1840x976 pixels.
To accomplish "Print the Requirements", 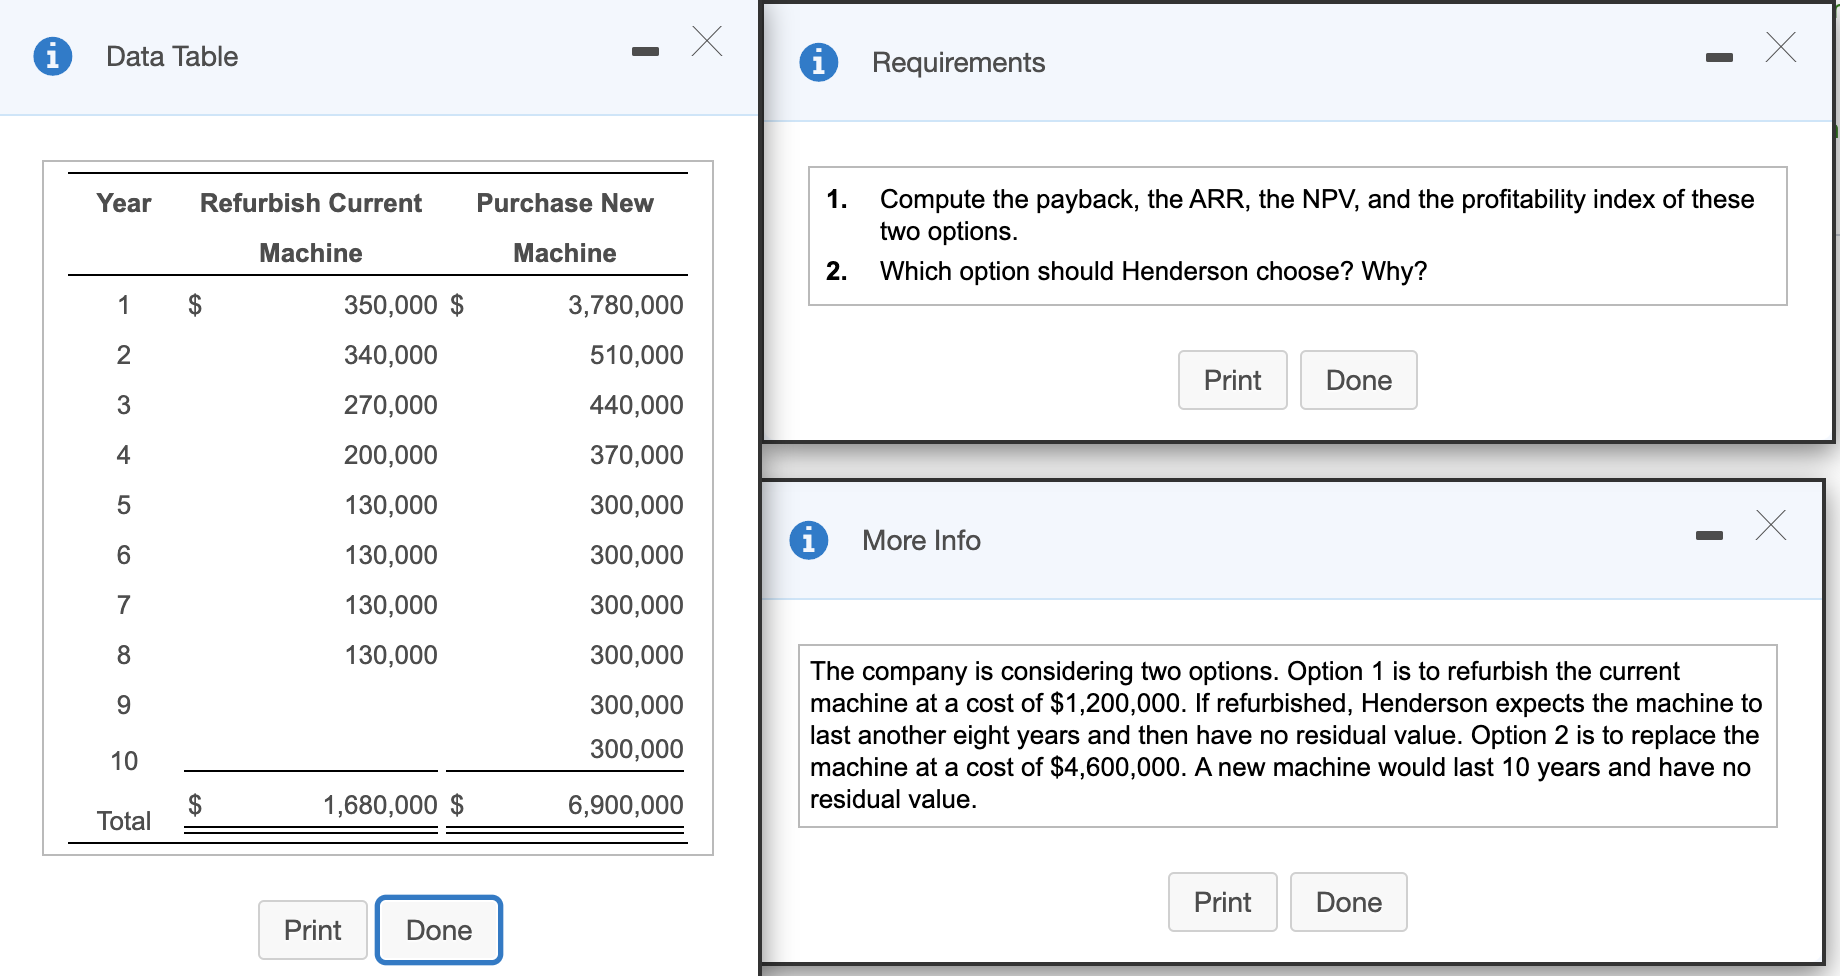I will click(1232, 380).
